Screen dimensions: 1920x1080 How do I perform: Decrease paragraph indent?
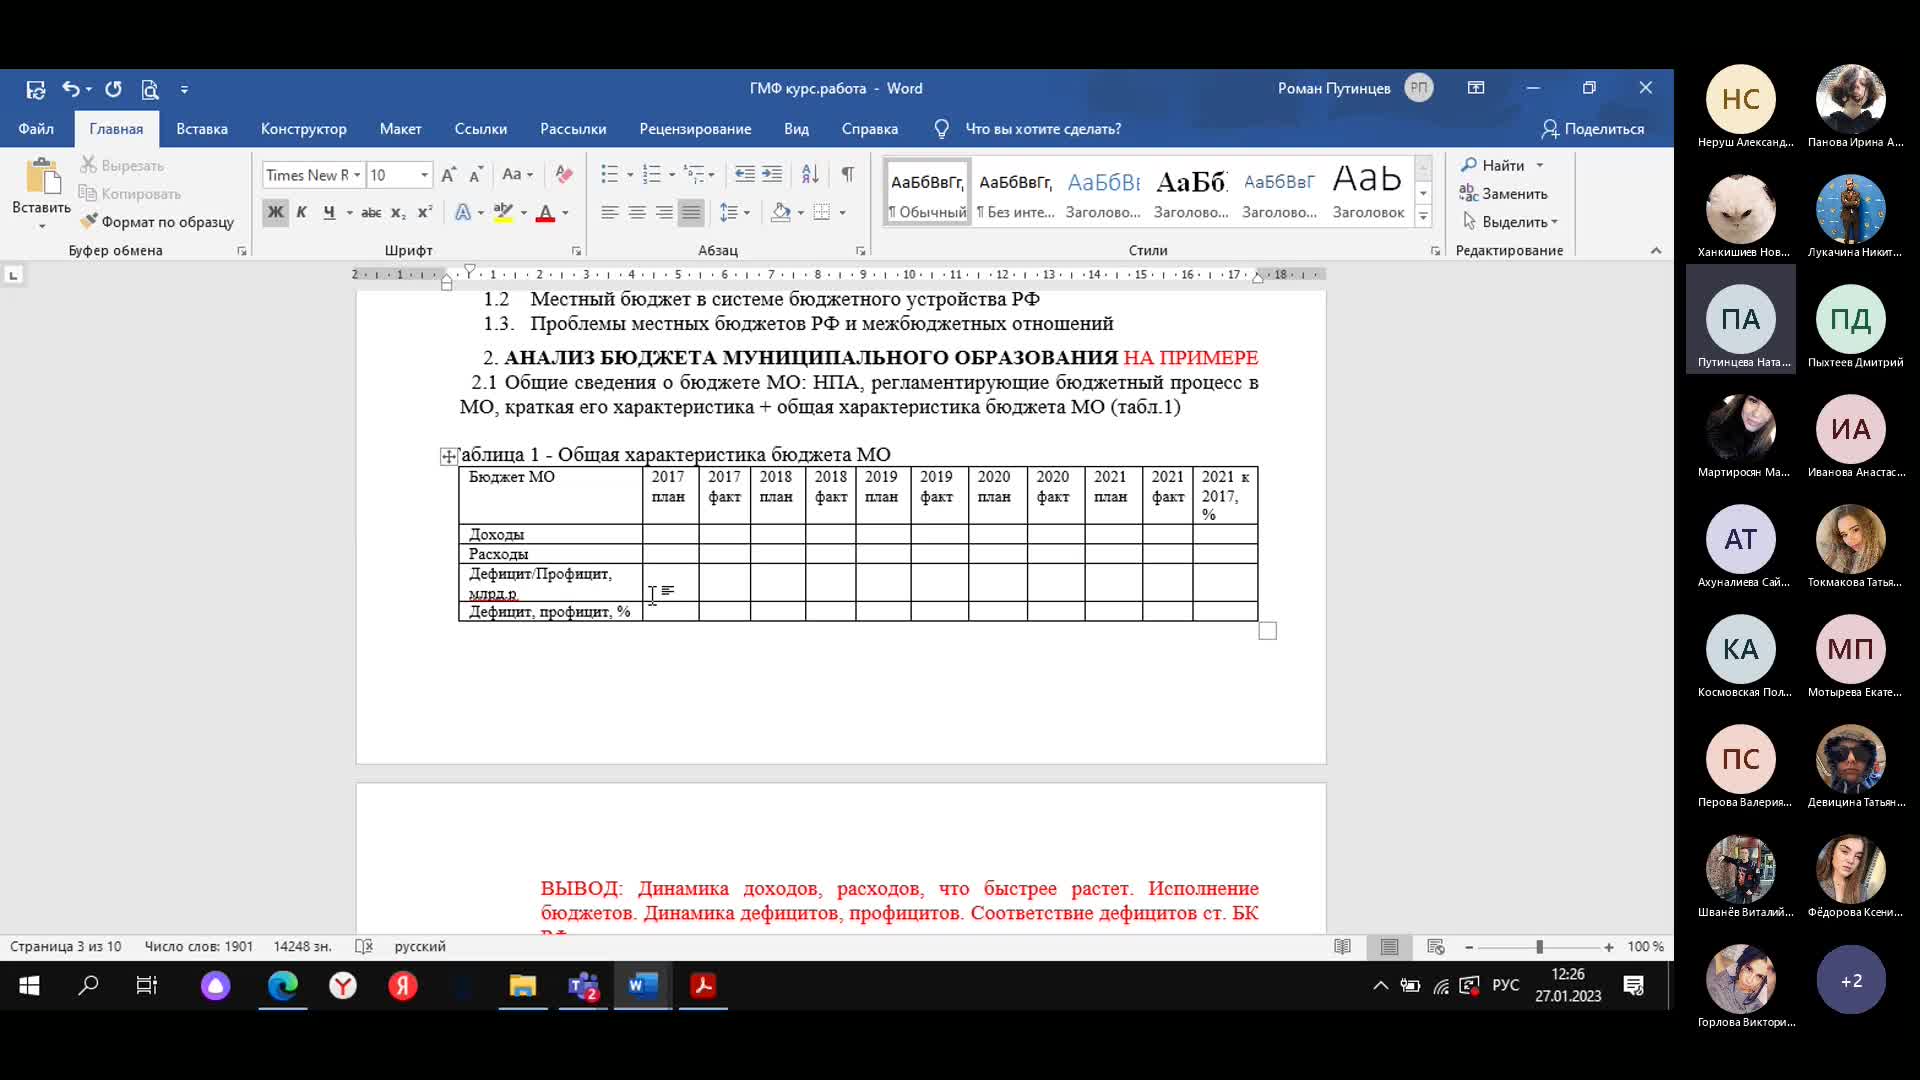pyautogui.click(x=745, y=175)
